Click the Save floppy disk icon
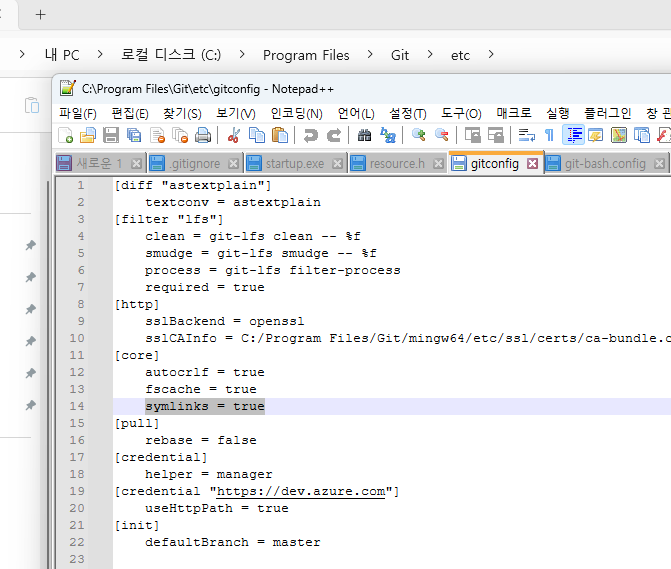 [x=111, y=136]
